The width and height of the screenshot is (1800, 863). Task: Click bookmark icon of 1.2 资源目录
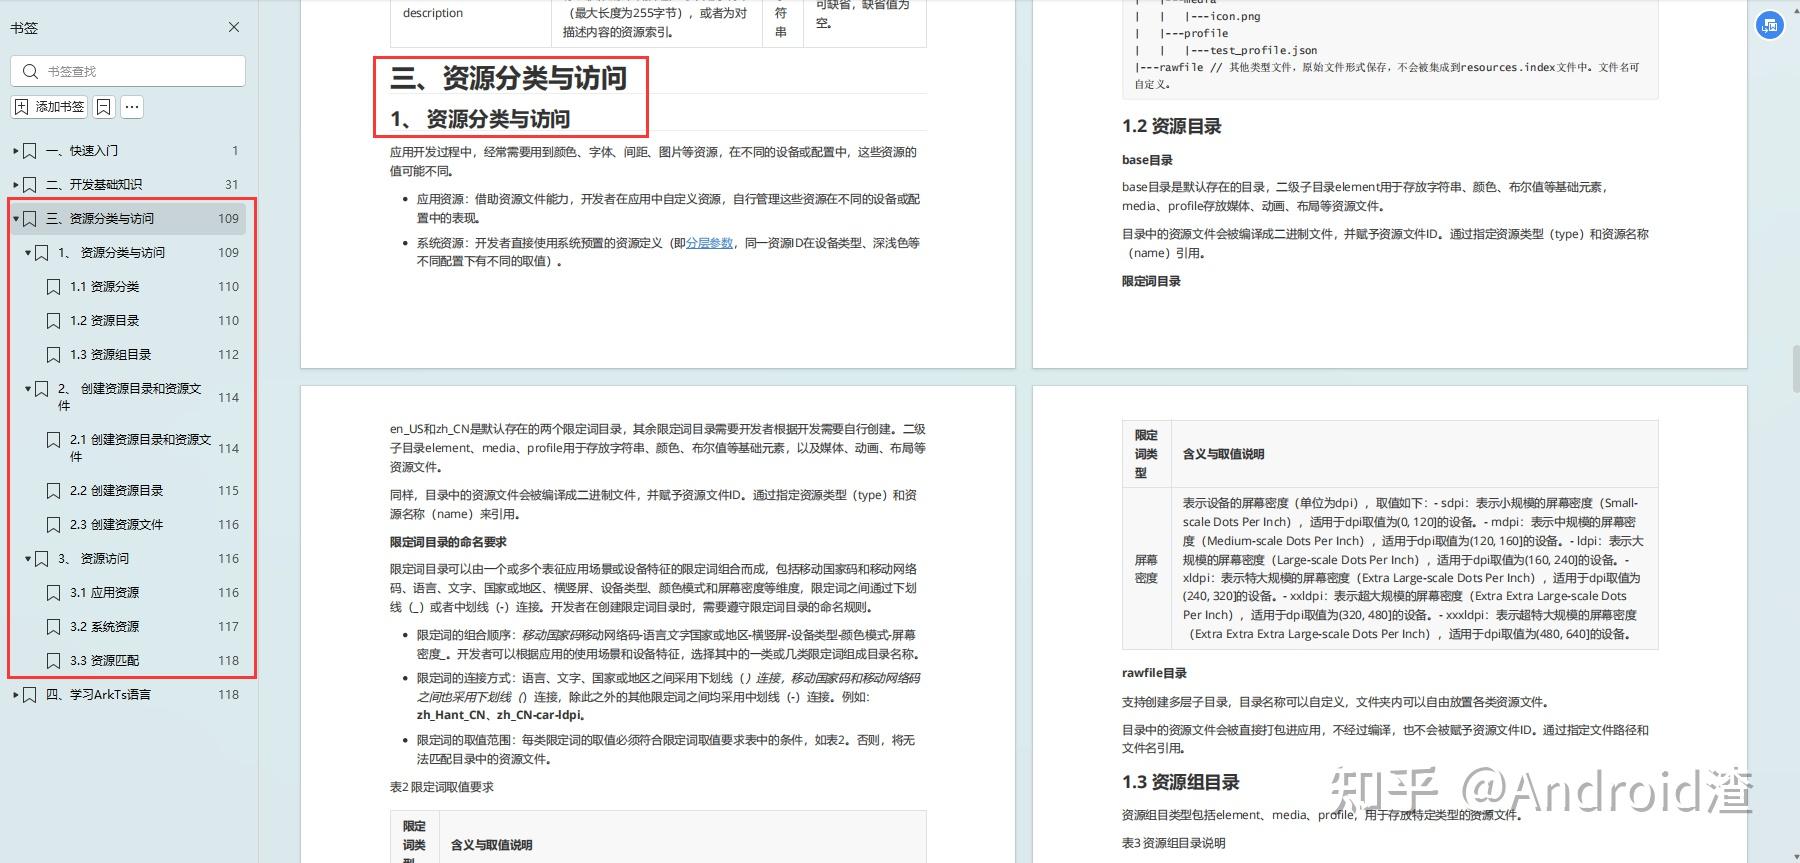tap(54, 321)
